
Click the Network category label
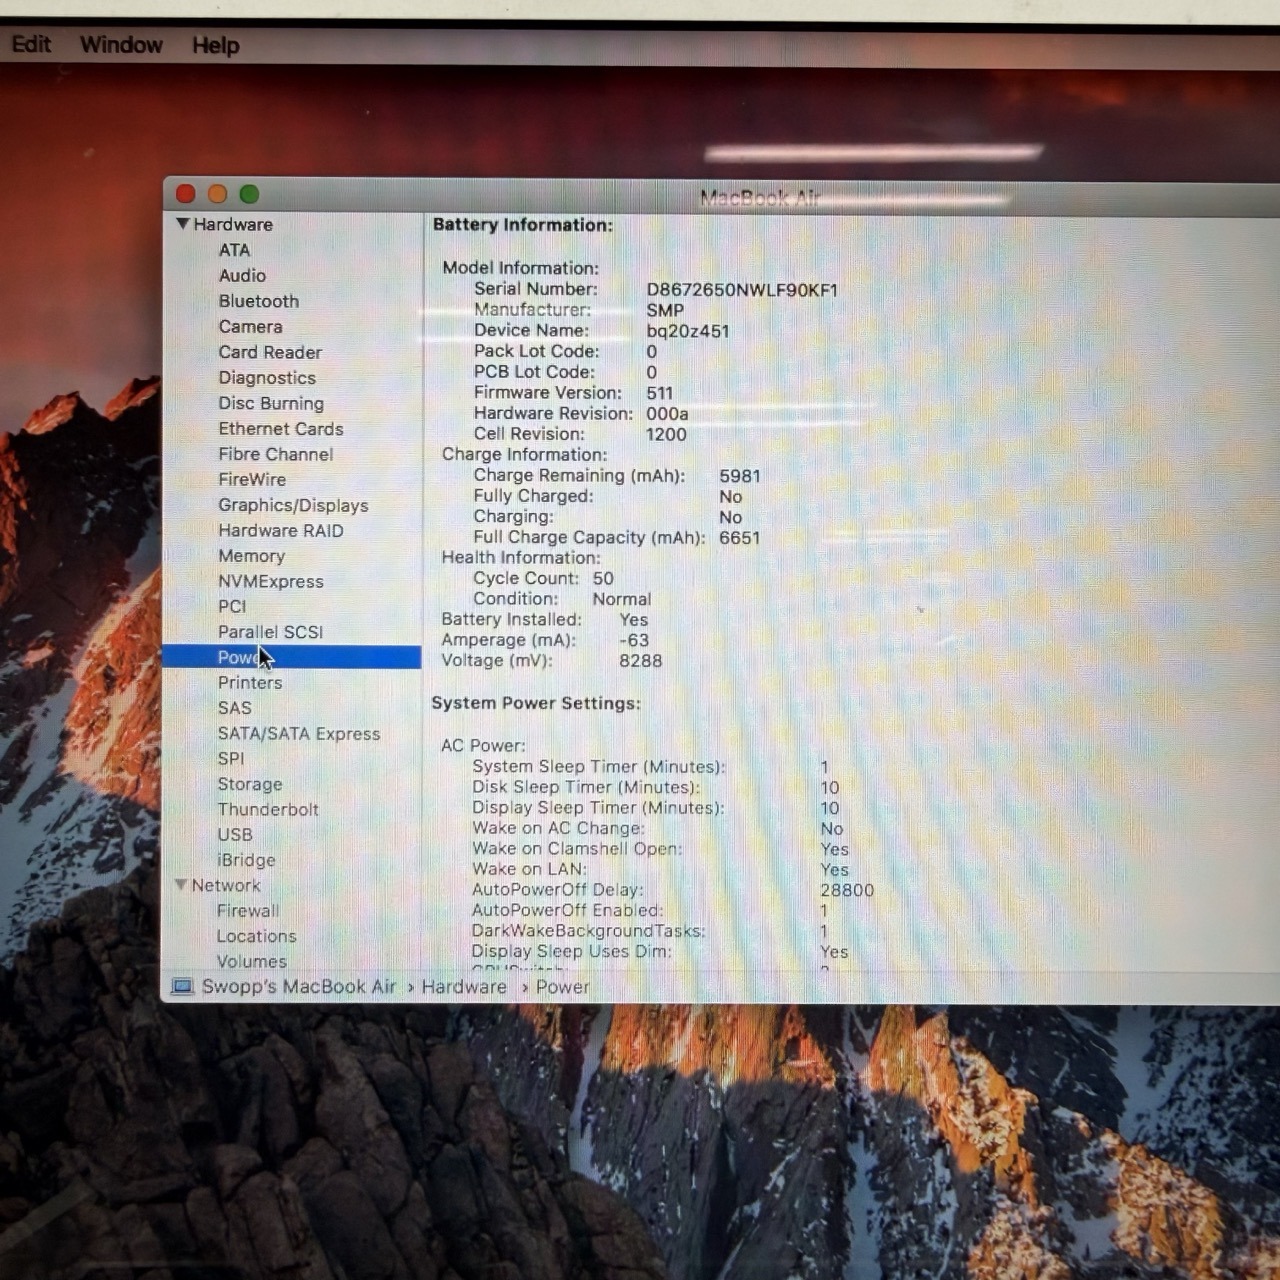(226, 886)
